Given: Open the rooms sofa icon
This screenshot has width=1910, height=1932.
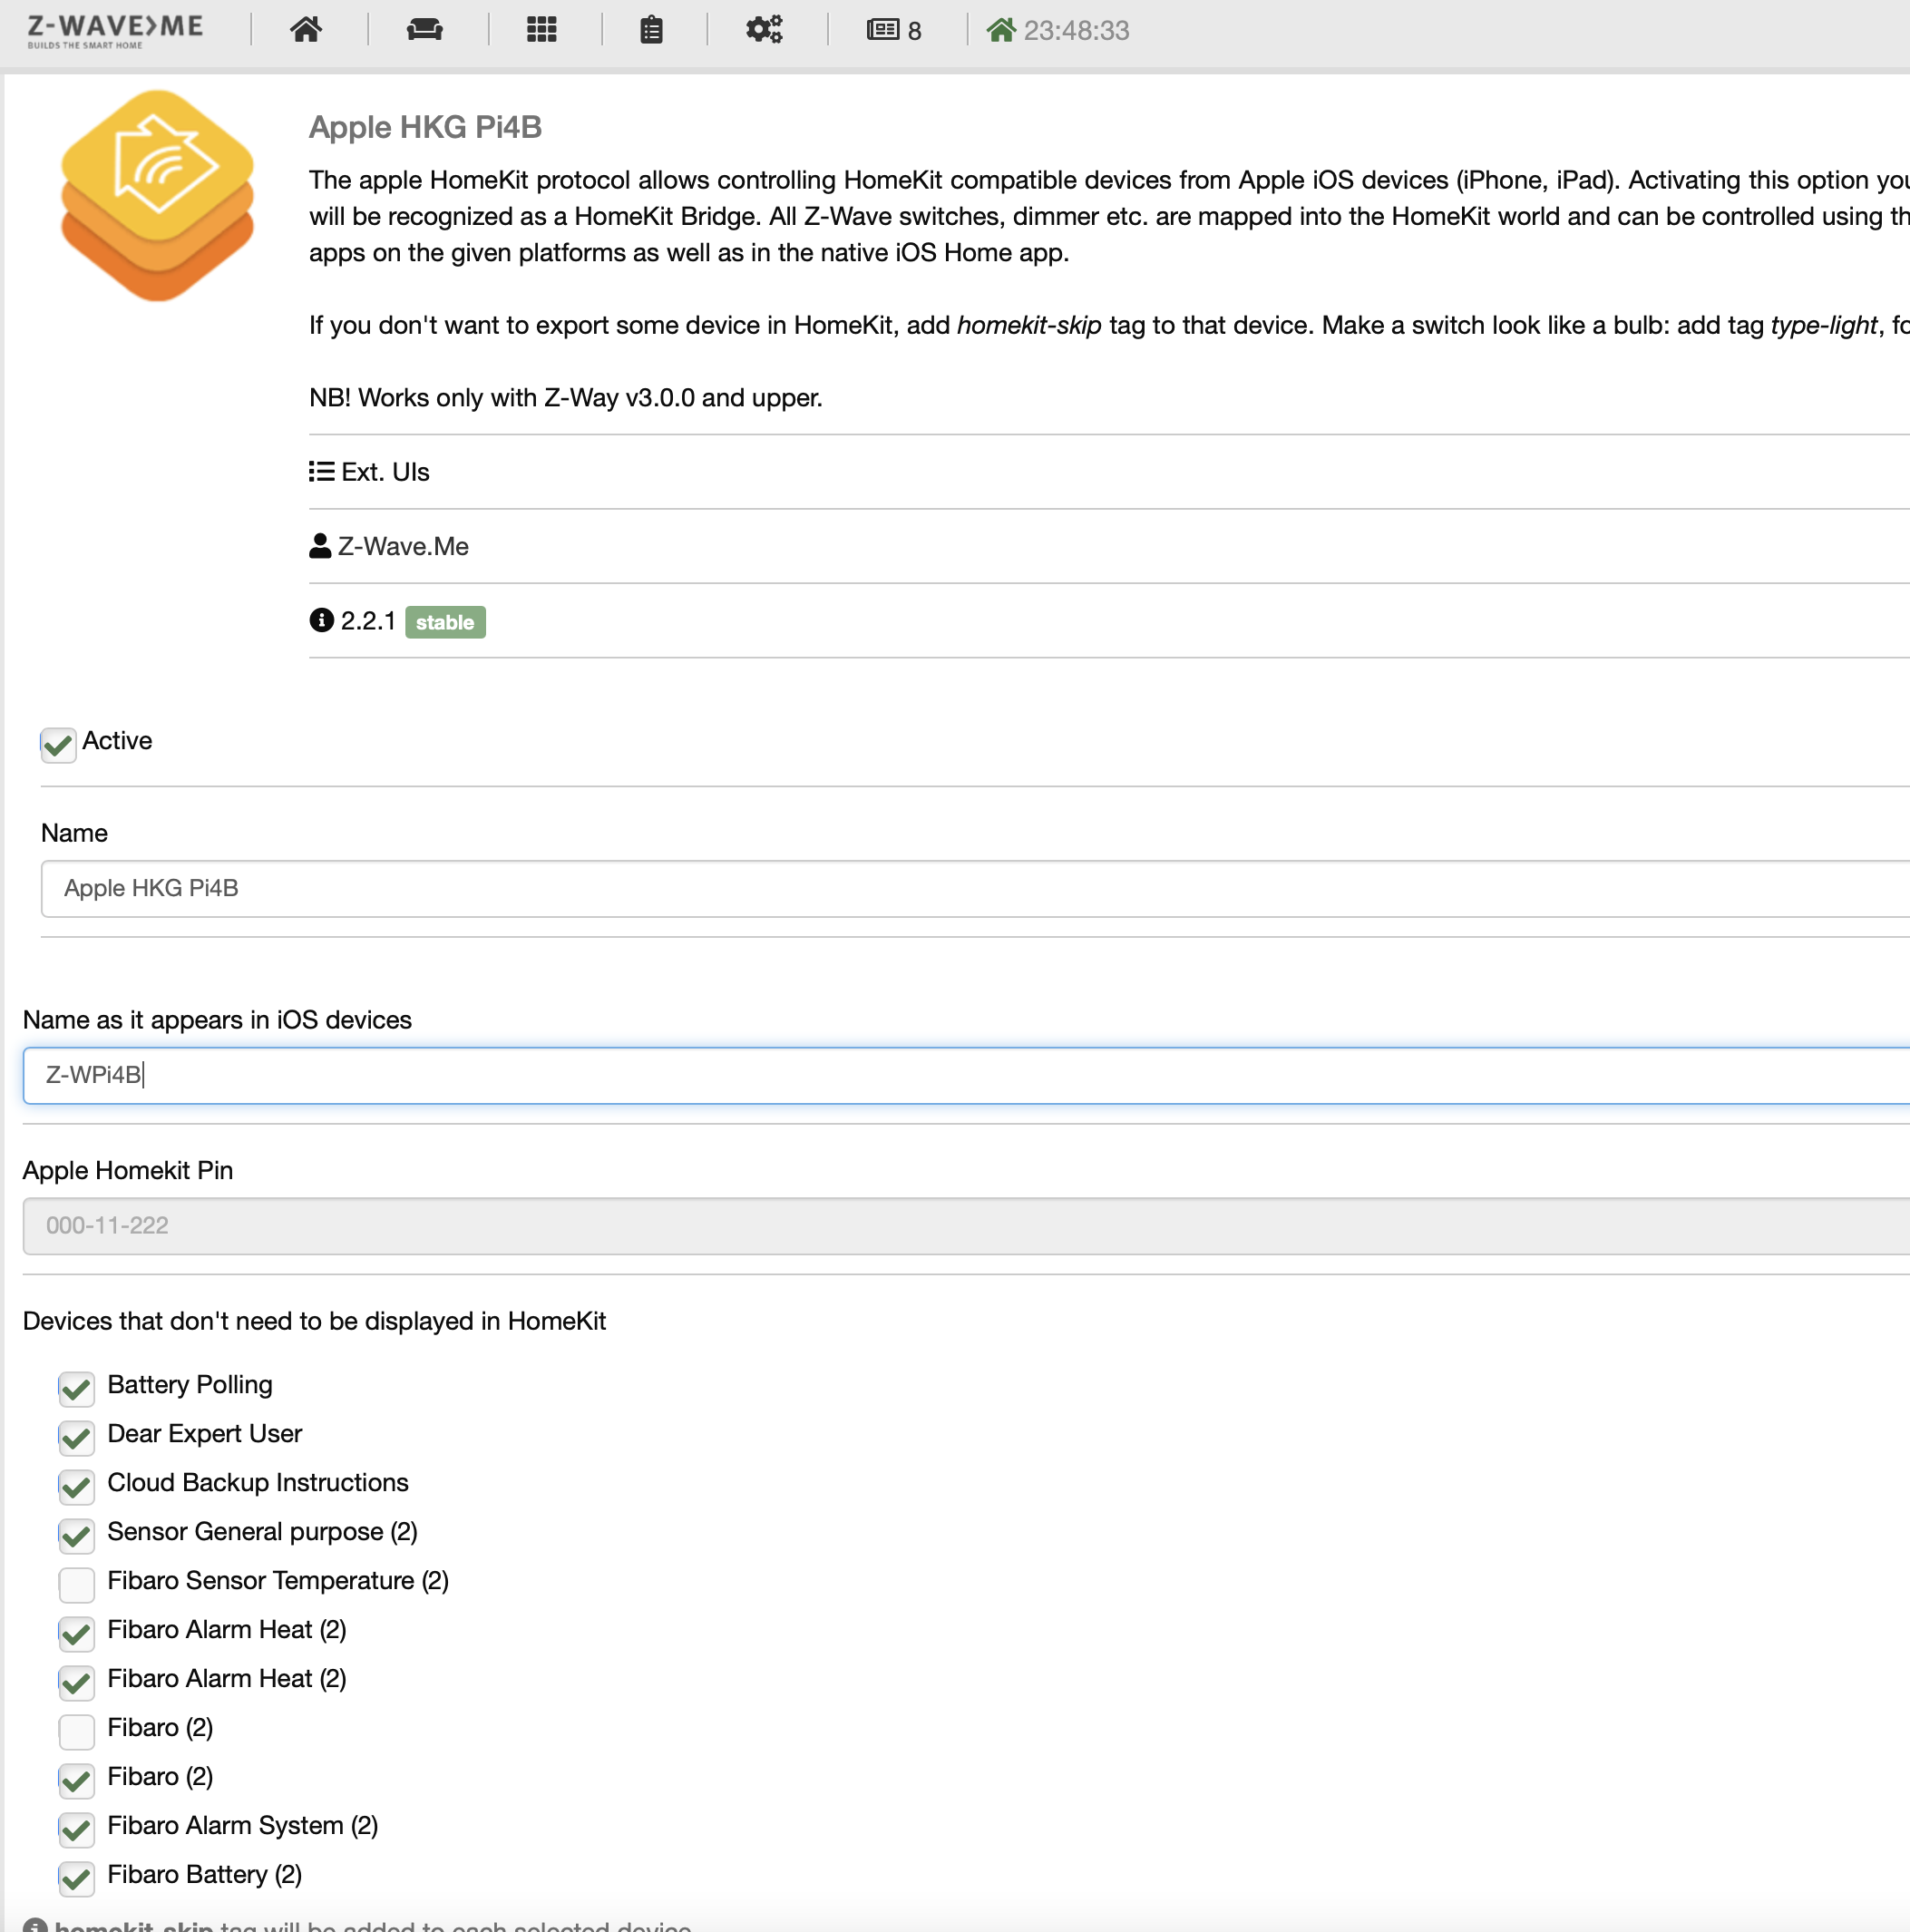Looking at the screenshot, I should pyautogui.click(x=425, y=30).
